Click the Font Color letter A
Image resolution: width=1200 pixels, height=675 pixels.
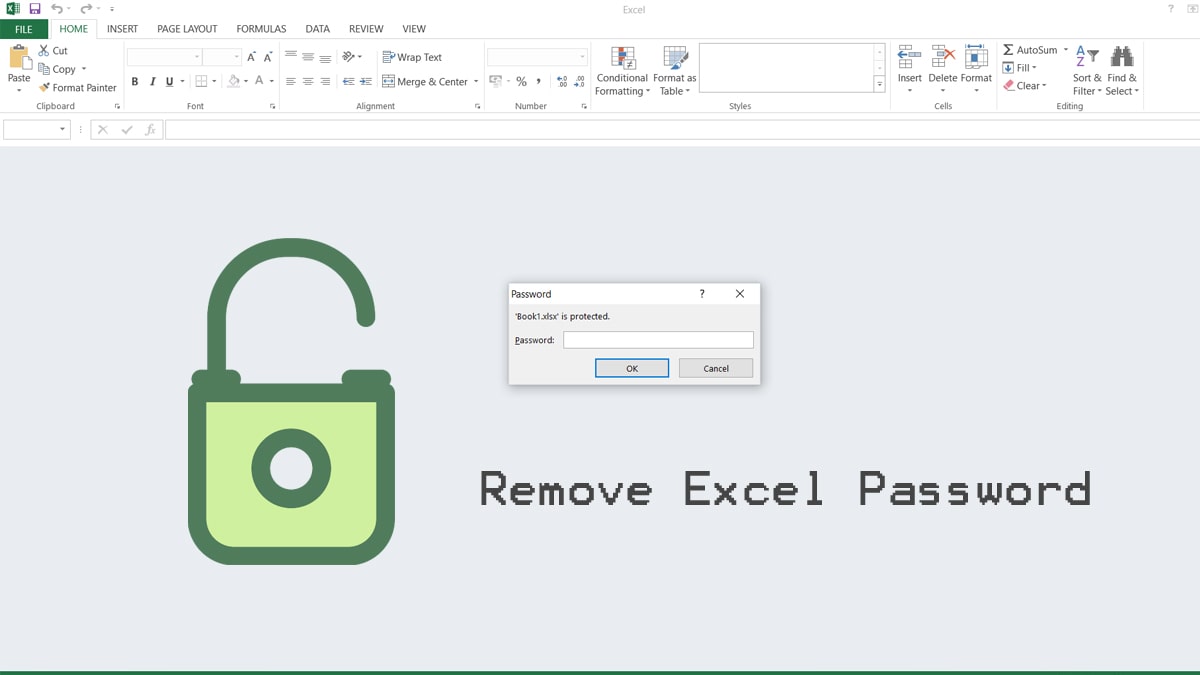point(259,81)
